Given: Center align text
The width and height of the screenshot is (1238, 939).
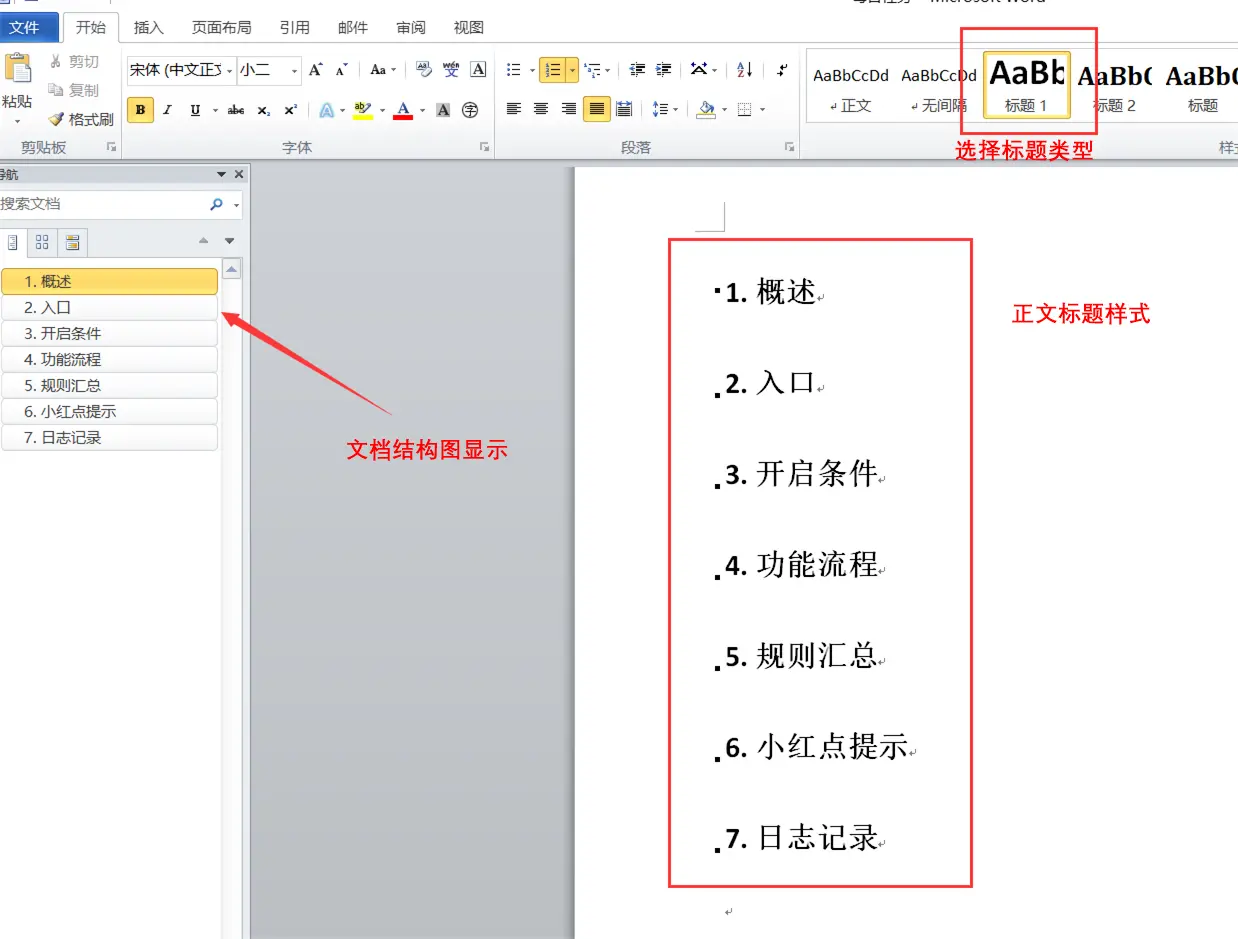Looking at the screenshot, I should [x=541, y=109].
